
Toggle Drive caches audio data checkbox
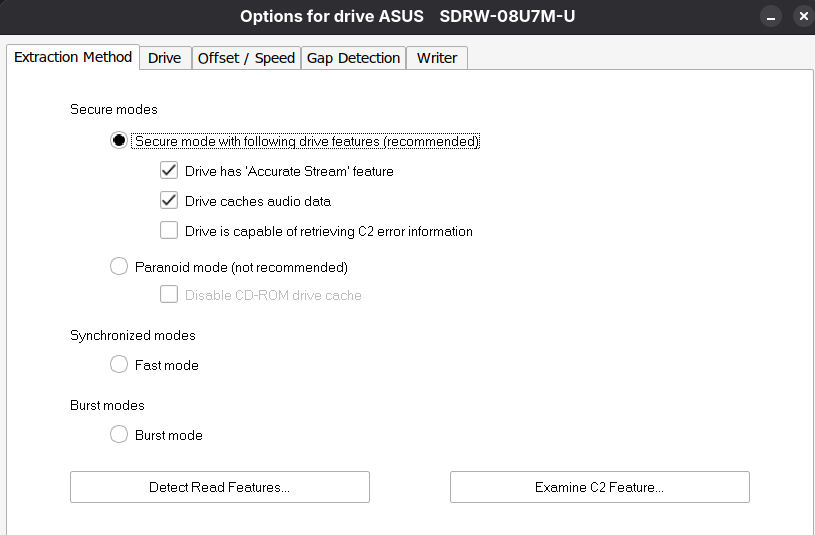tap(169, 201)
